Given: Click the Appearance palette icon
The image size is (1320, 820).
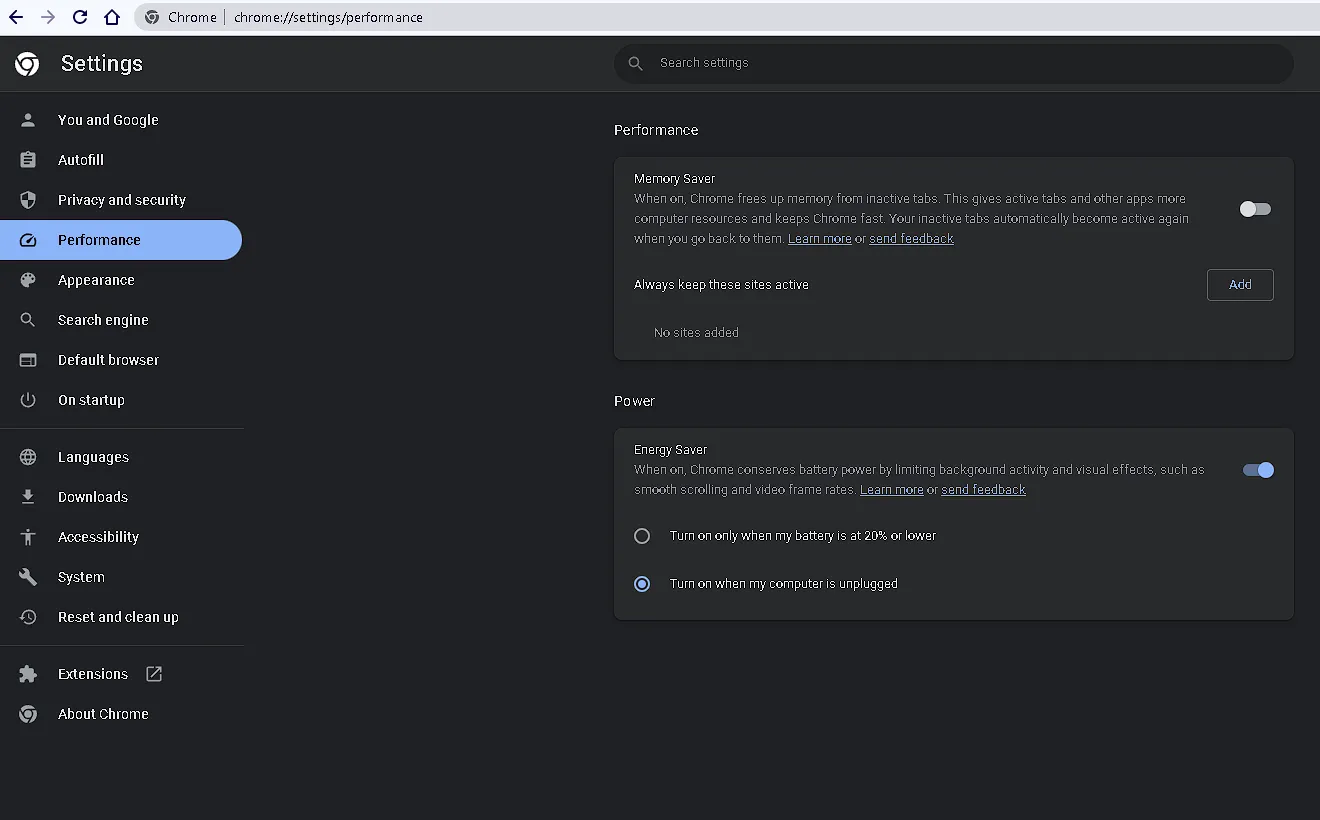Looking at the screenshot, I should 28,280.
